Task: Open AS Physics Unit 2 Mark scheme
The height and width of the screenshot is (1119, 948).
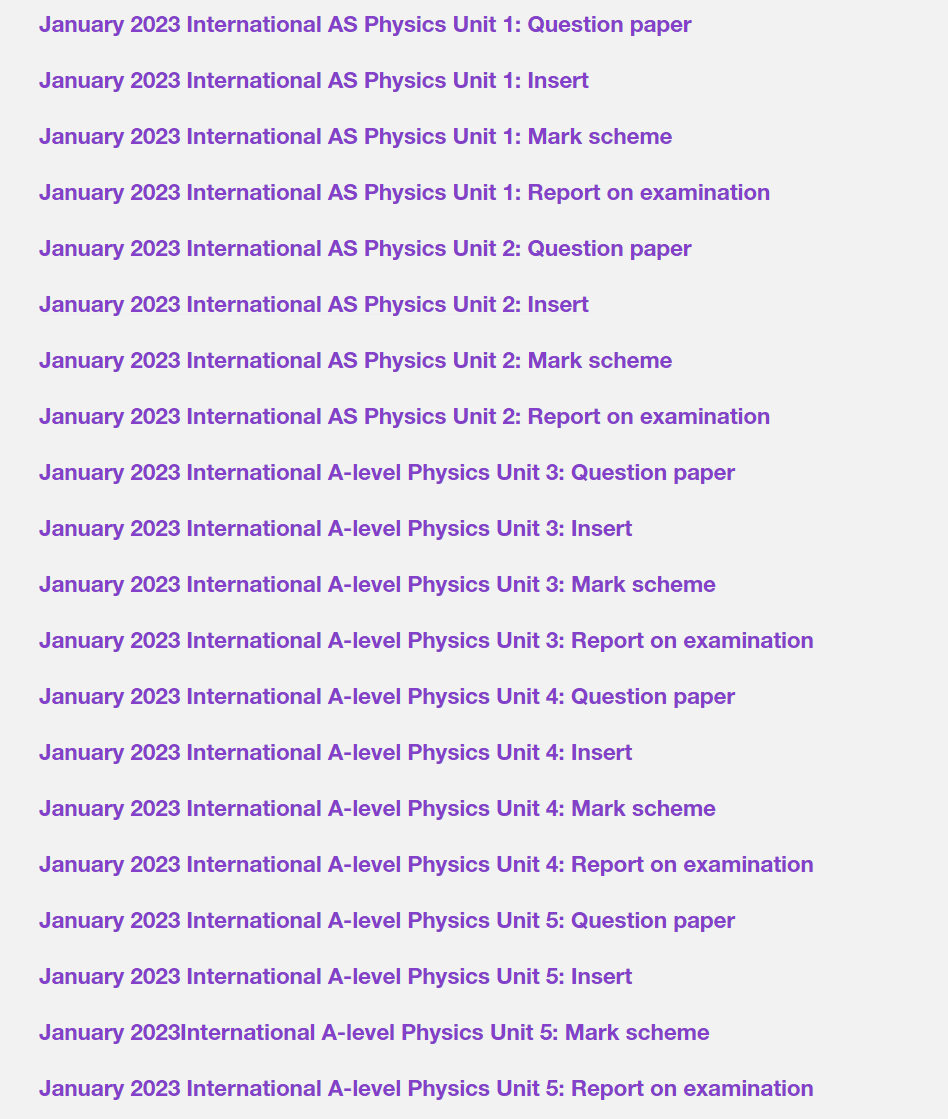Action: pos(356,361)
